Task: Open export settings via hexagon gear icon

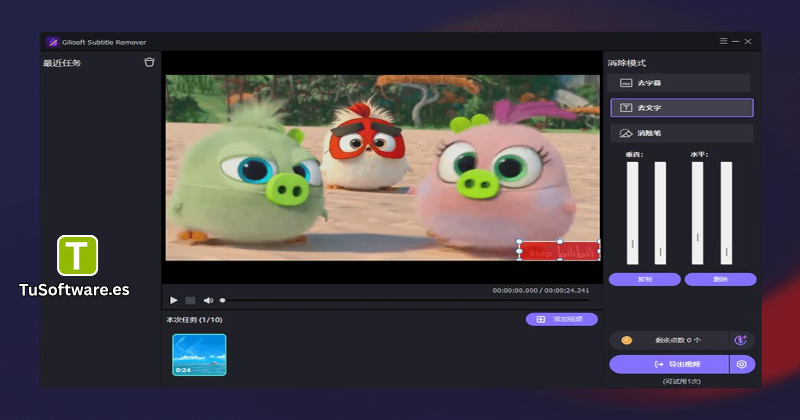Action: coord(742,364)
